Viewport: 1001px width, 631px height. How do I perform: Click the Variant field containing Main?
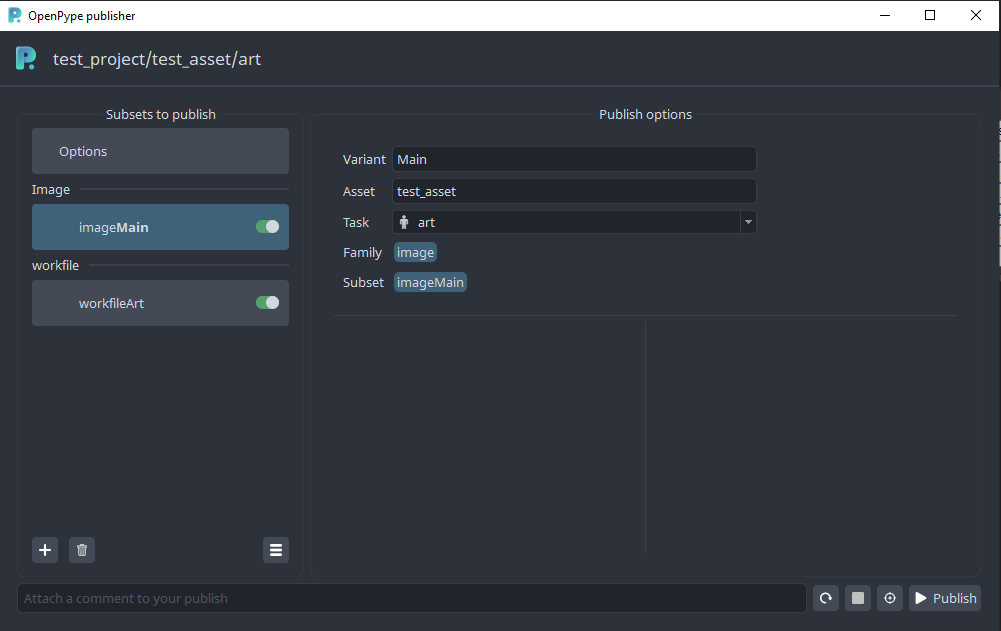(x=574, y=159)
